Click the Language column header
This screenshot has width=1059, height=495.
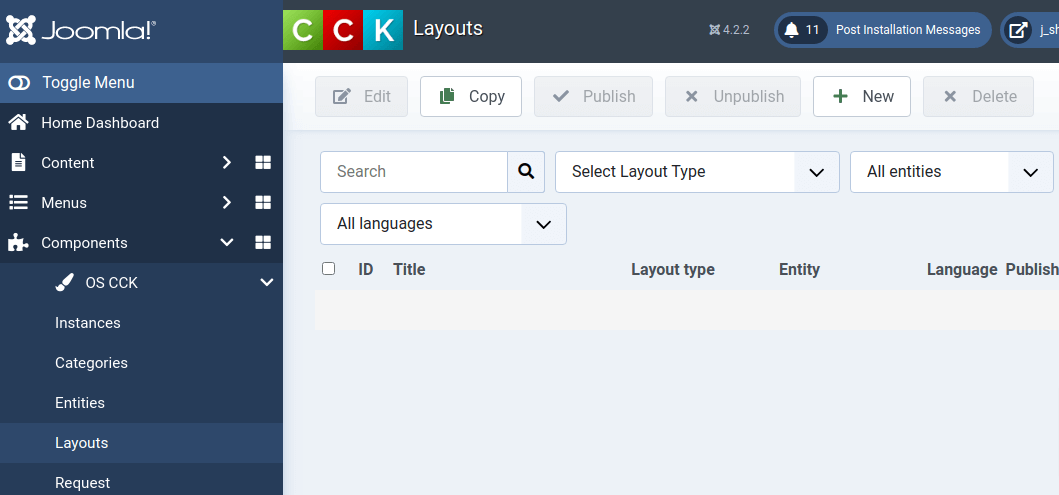[x=962, y=269]
